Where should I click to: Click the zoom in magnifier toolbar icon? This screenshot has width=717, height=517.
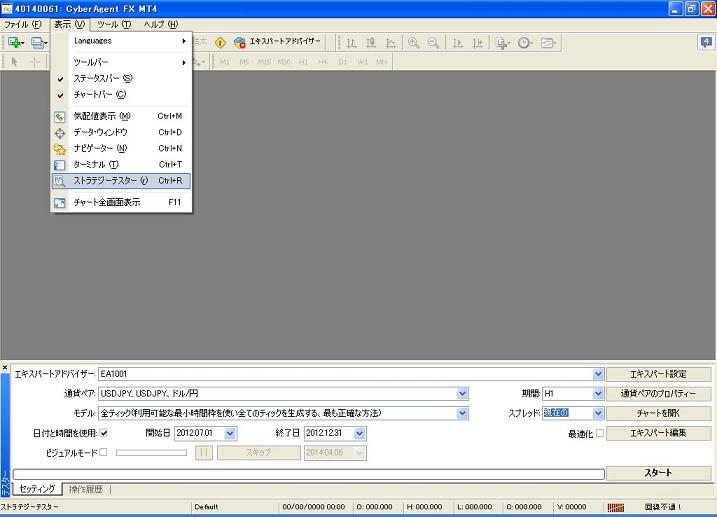pos(413,43)
